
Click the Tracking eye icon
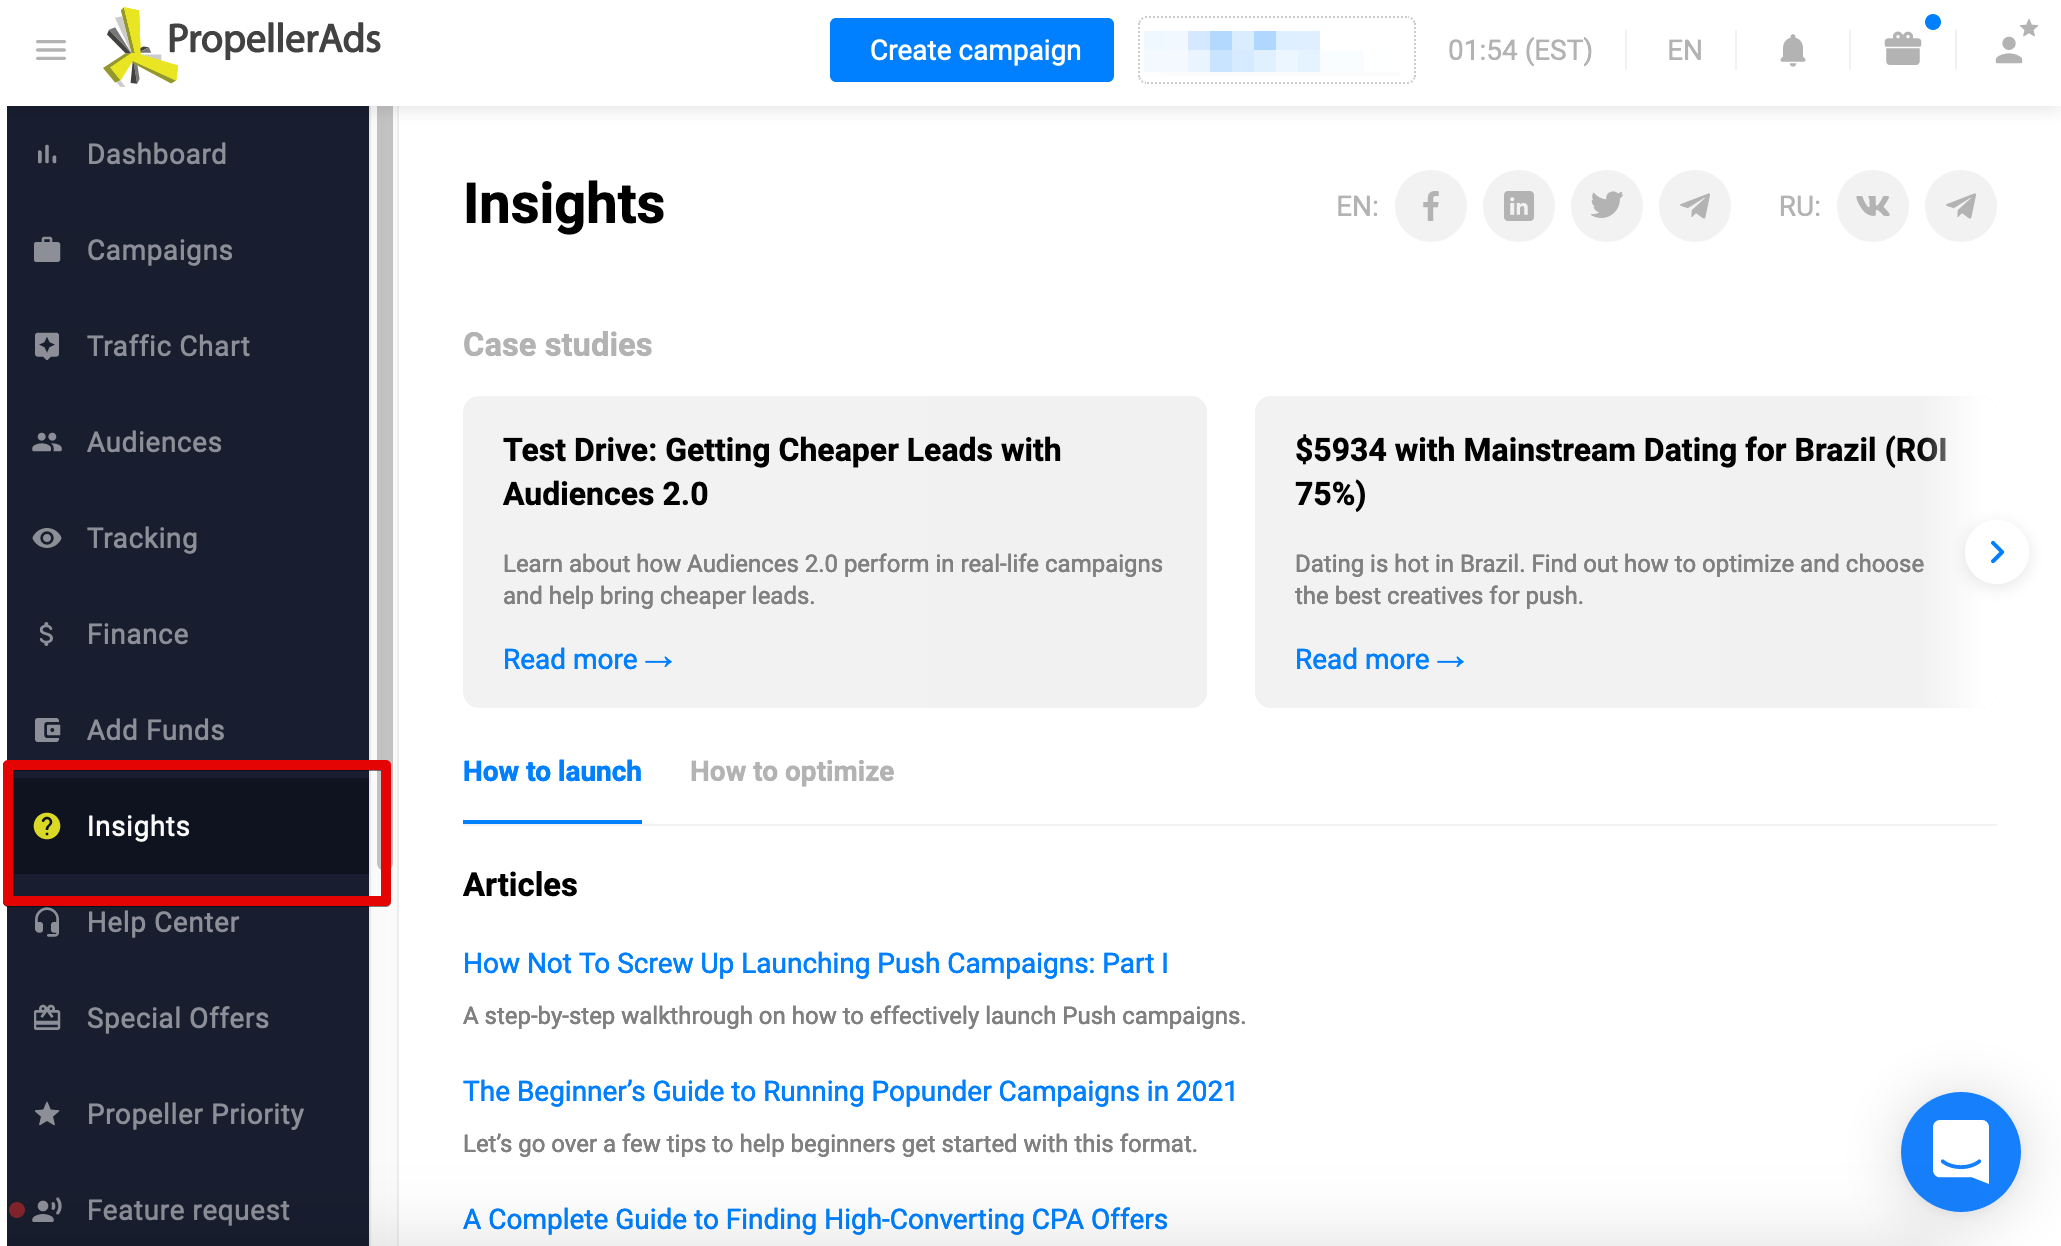coord(47,538)
